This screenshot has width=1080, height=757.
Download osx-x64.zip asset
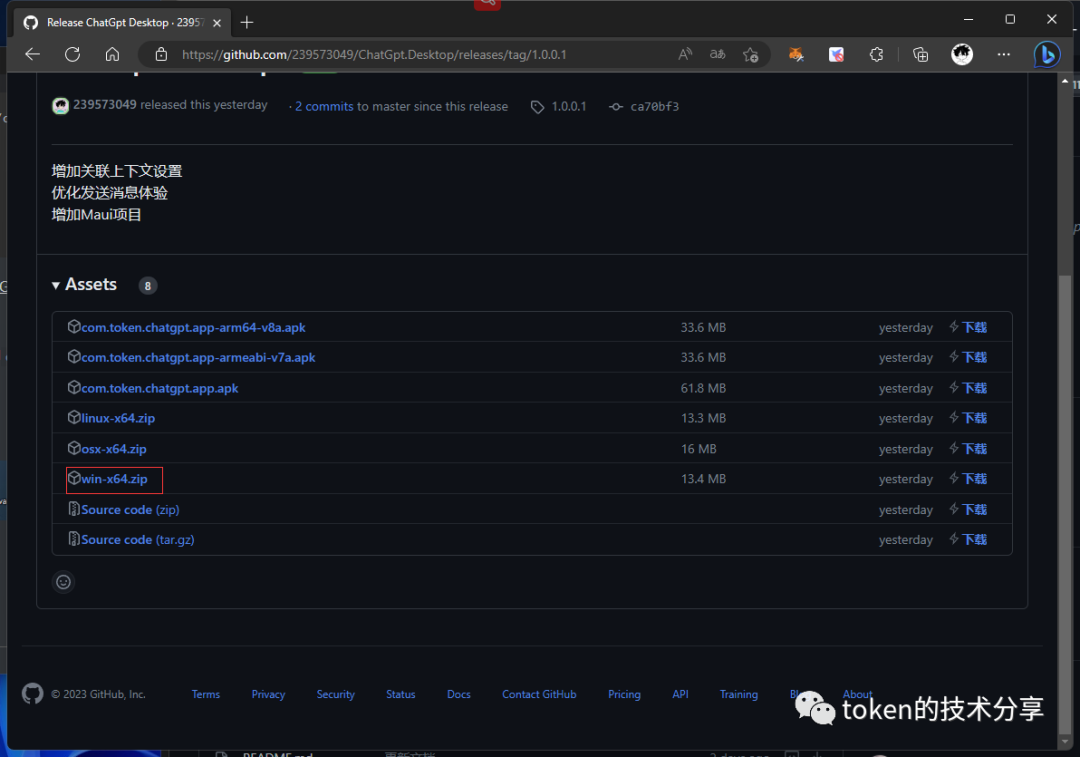pos(114,449)
